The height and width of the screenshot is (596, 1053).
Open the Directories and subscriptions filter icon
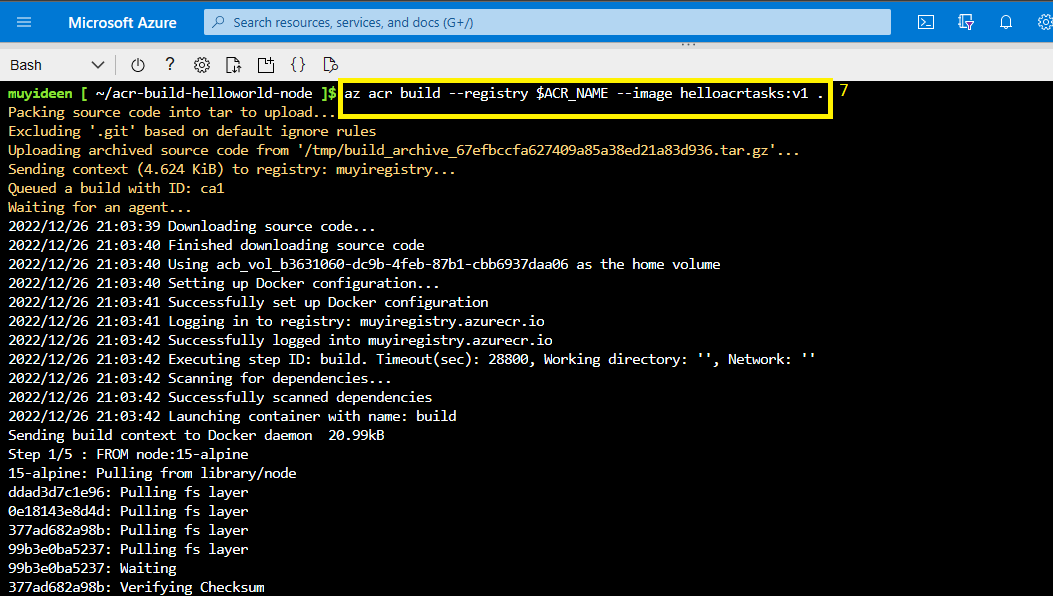click(966, 22)
